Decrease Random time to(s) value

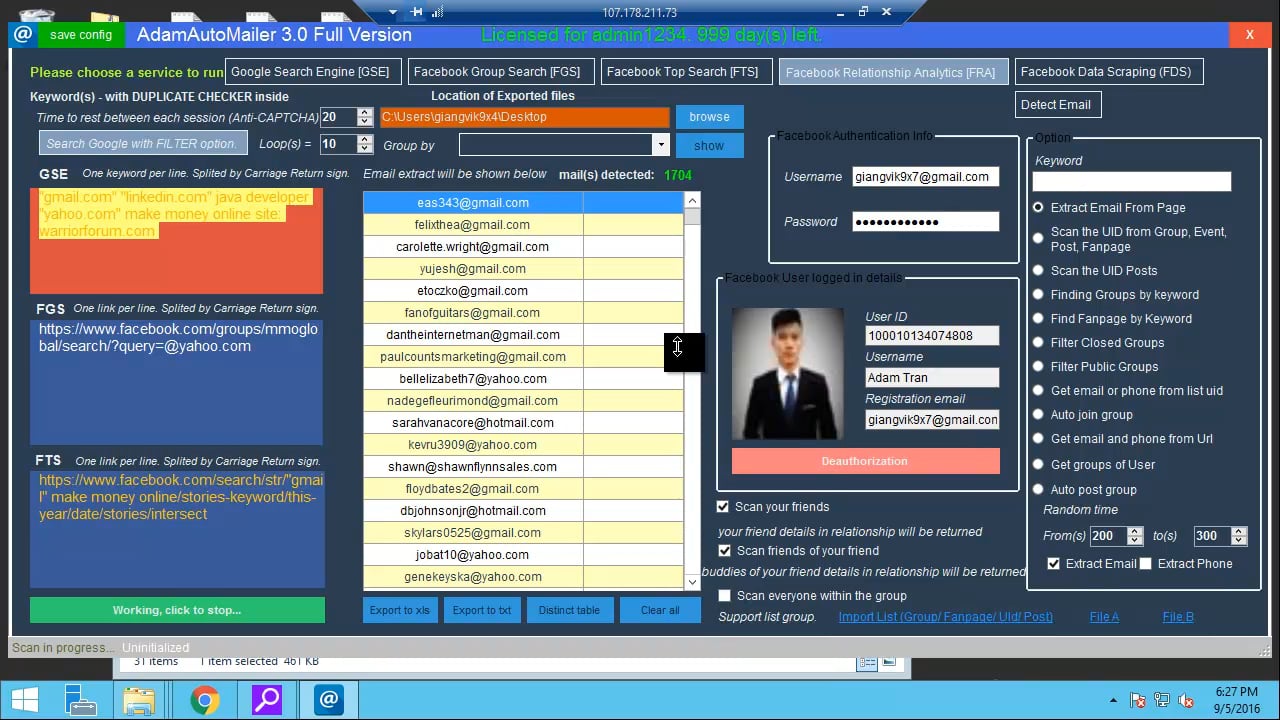tap(1239, 540)
